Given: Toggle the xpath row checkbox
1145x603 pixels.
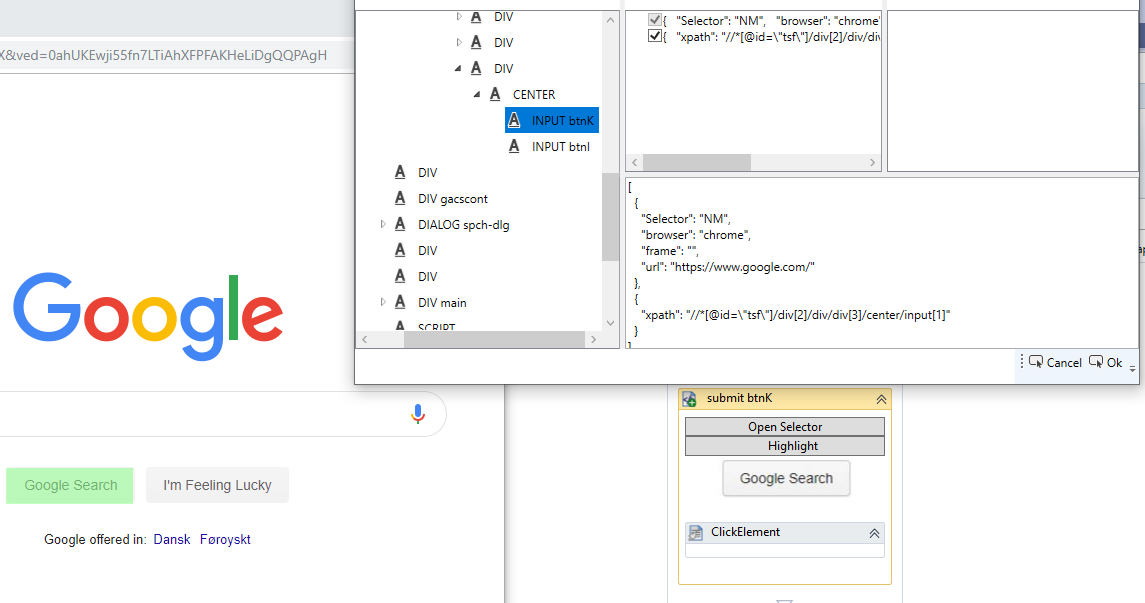Looking at the screenshot, I should tap(655, 36).
